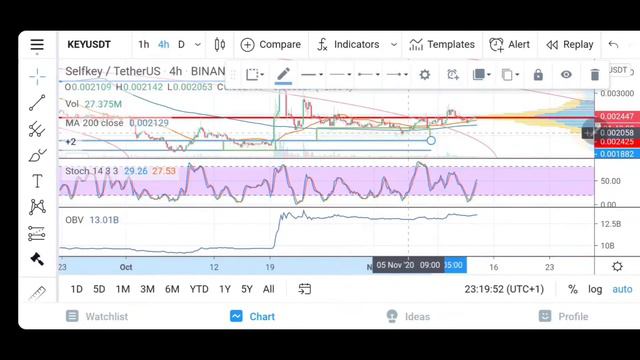Click the 23:19:52 (UTC+1) timezone clock
Viewport: 640px width, 360px height.
(x=504, y=289)
